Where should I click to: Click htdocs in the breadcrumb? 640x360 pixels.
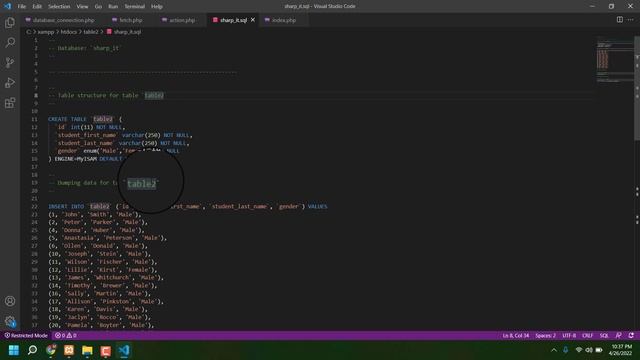(69, 32)
